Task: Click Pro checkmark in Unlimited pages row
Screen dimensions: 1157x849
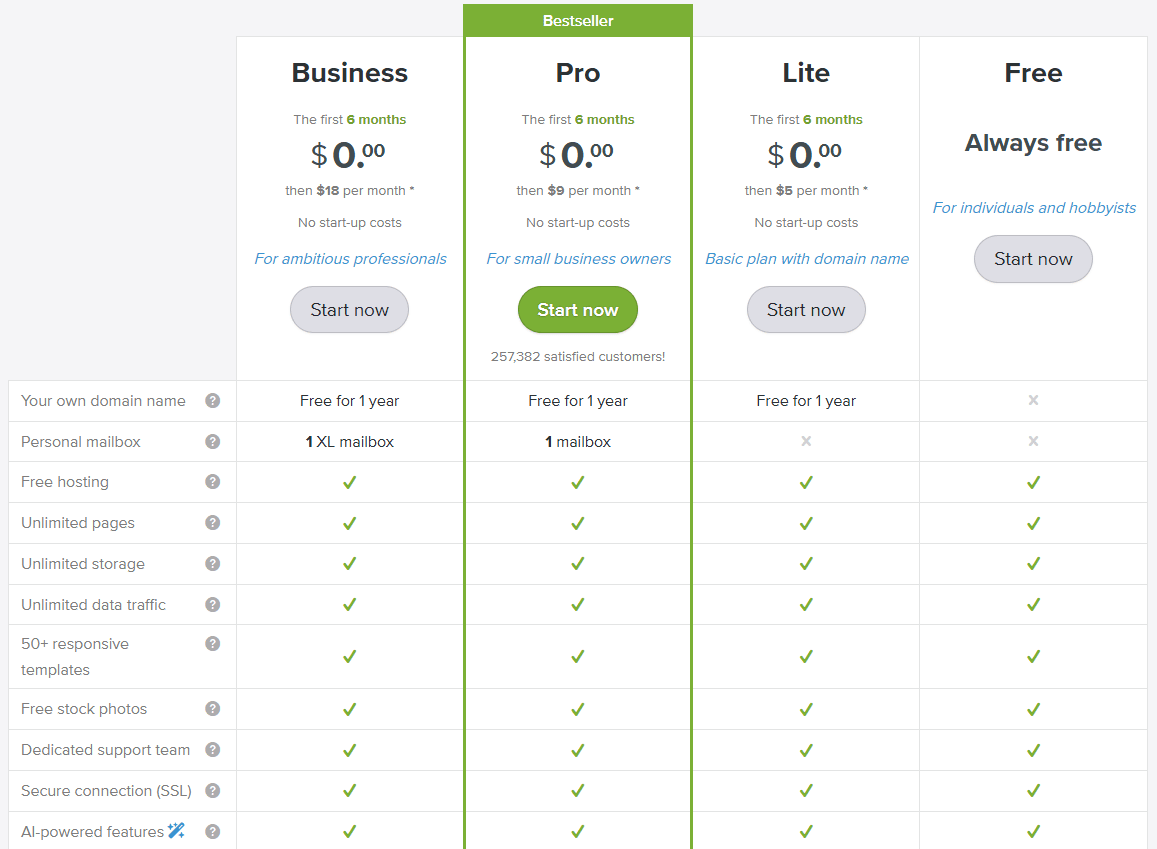Action: coord(578,524)
